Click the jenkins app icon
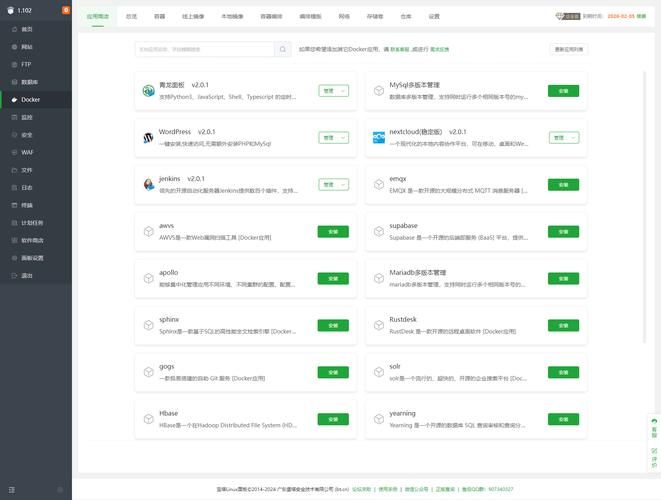The height and width of the screenshot is (500, 661). 148,185
